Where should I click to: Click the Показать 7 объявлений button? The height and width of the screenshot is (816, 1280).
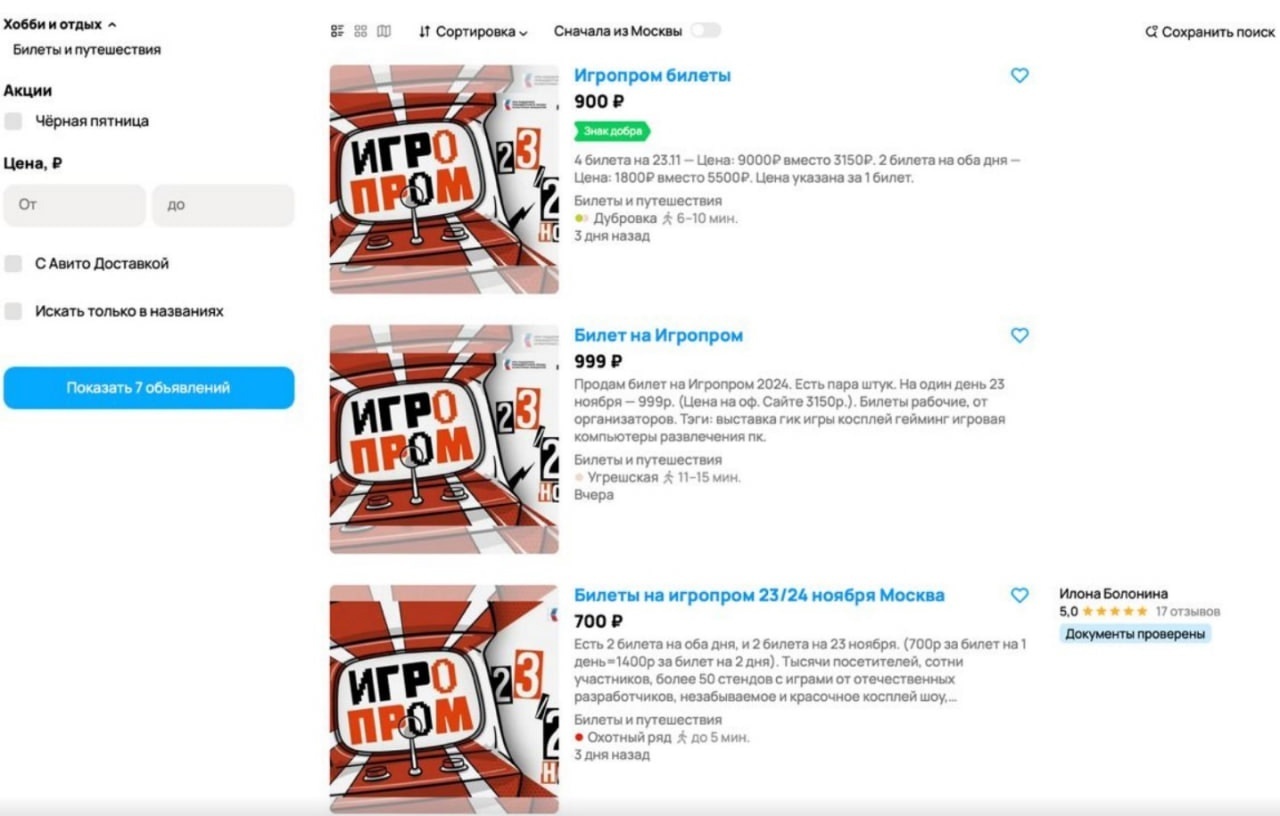pos(149,388)
